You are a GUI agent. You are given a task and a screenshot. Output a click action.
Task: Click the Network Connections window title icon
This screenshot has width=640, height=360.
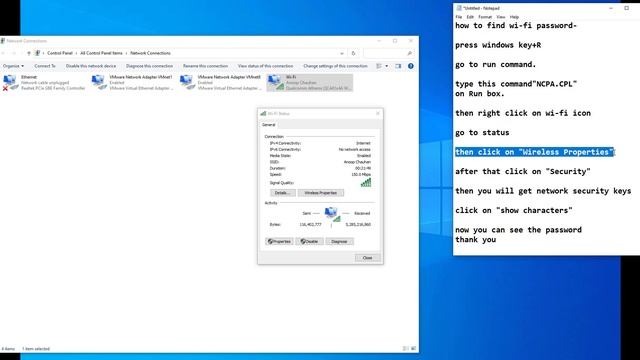pyautogui.click(x=3, y=41)
